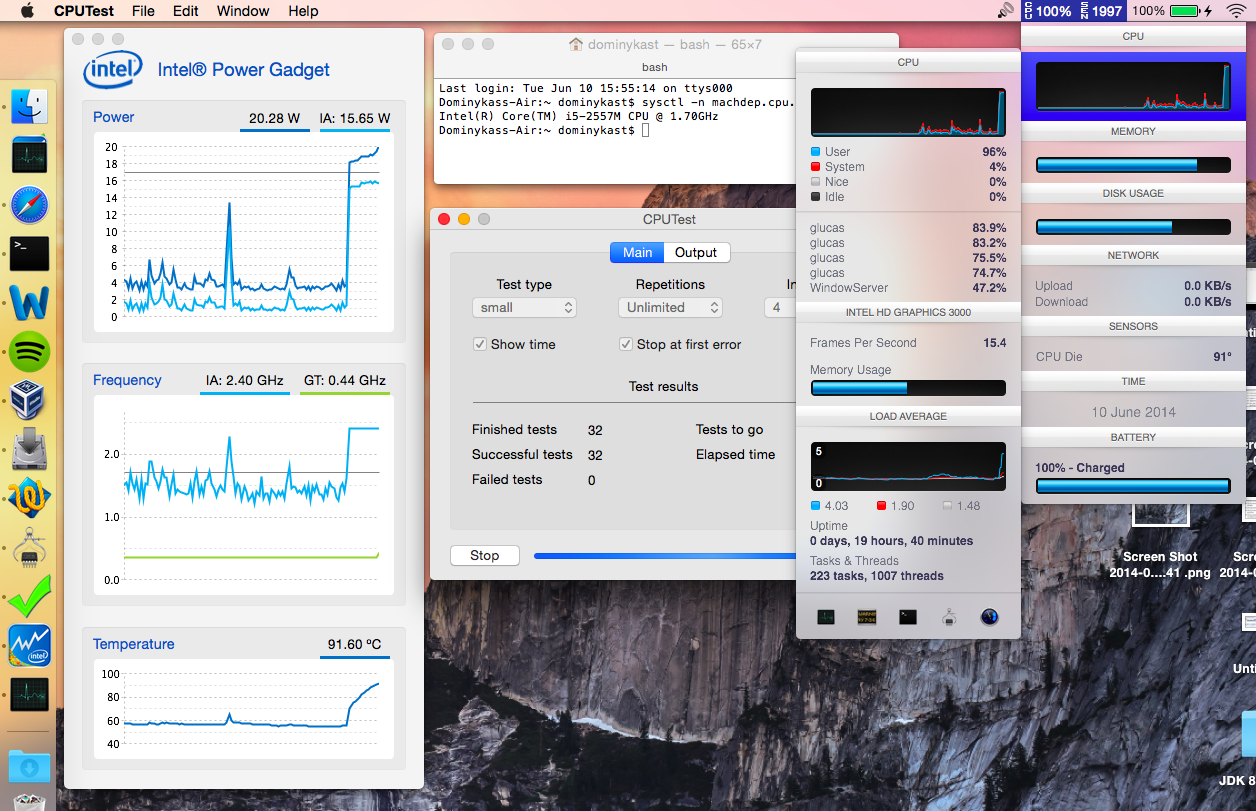Click the CPU history graph in right iStat panel

pyautogui.click(x=1133, y=86)
